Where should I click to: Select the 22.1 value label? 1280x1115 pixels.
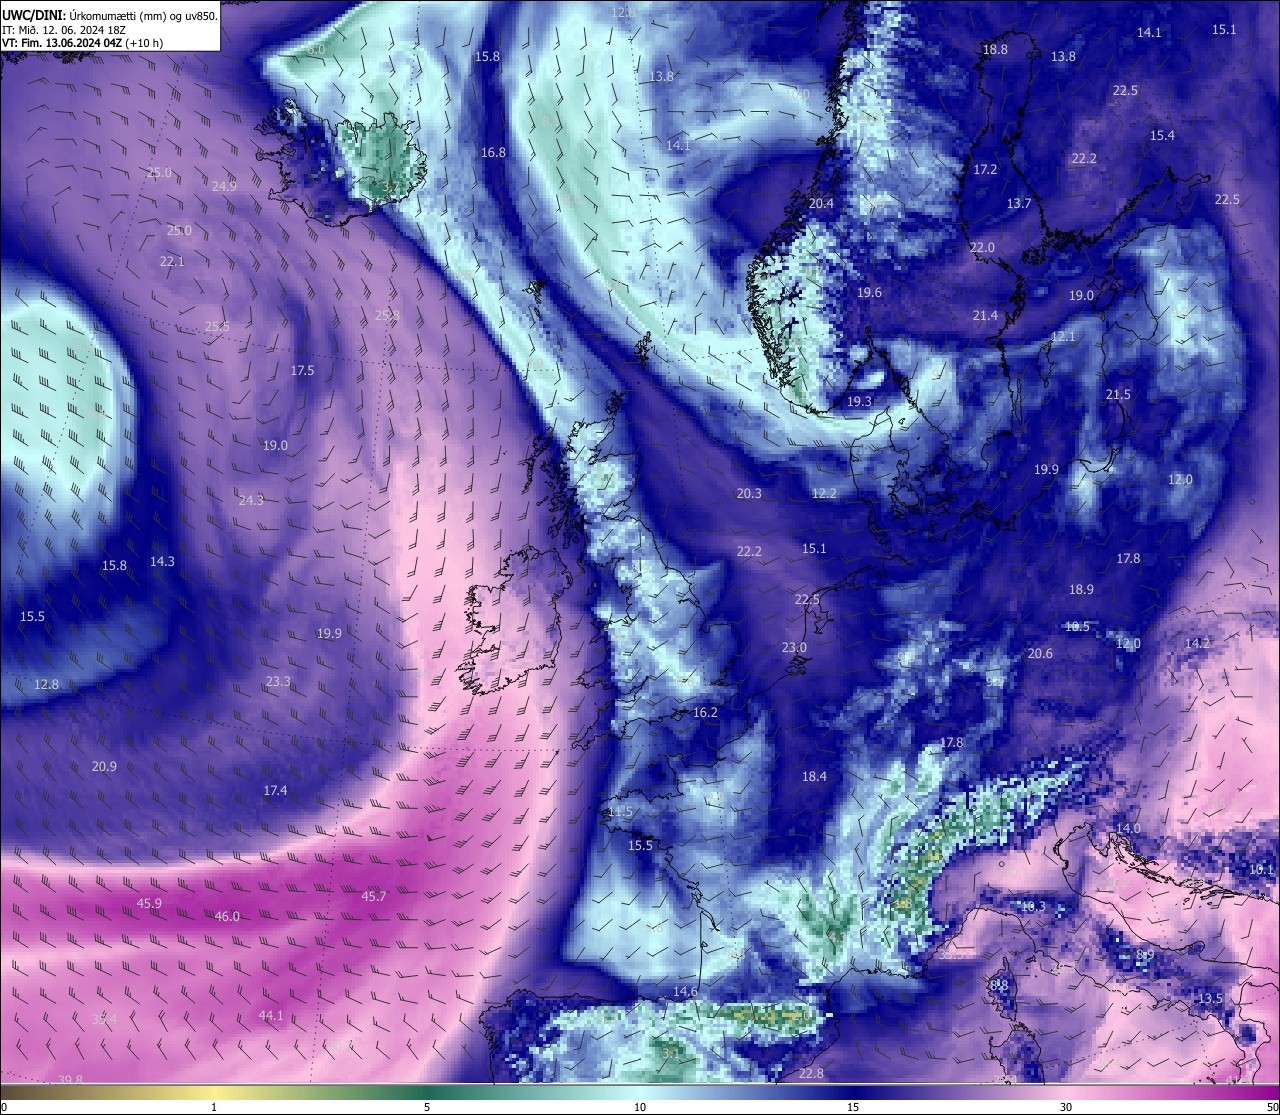pos(172,261)
